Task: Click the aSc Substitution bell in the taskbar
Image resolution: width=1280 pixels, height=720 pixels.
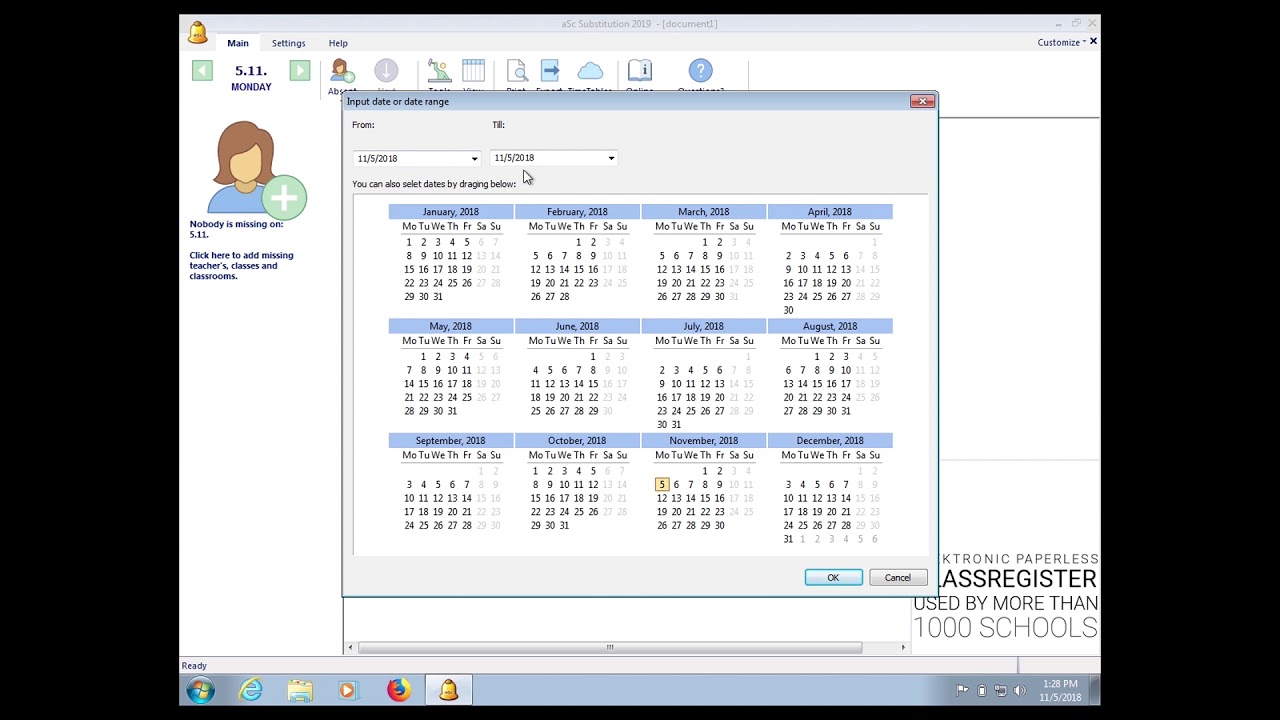Action: click(448, 690)
